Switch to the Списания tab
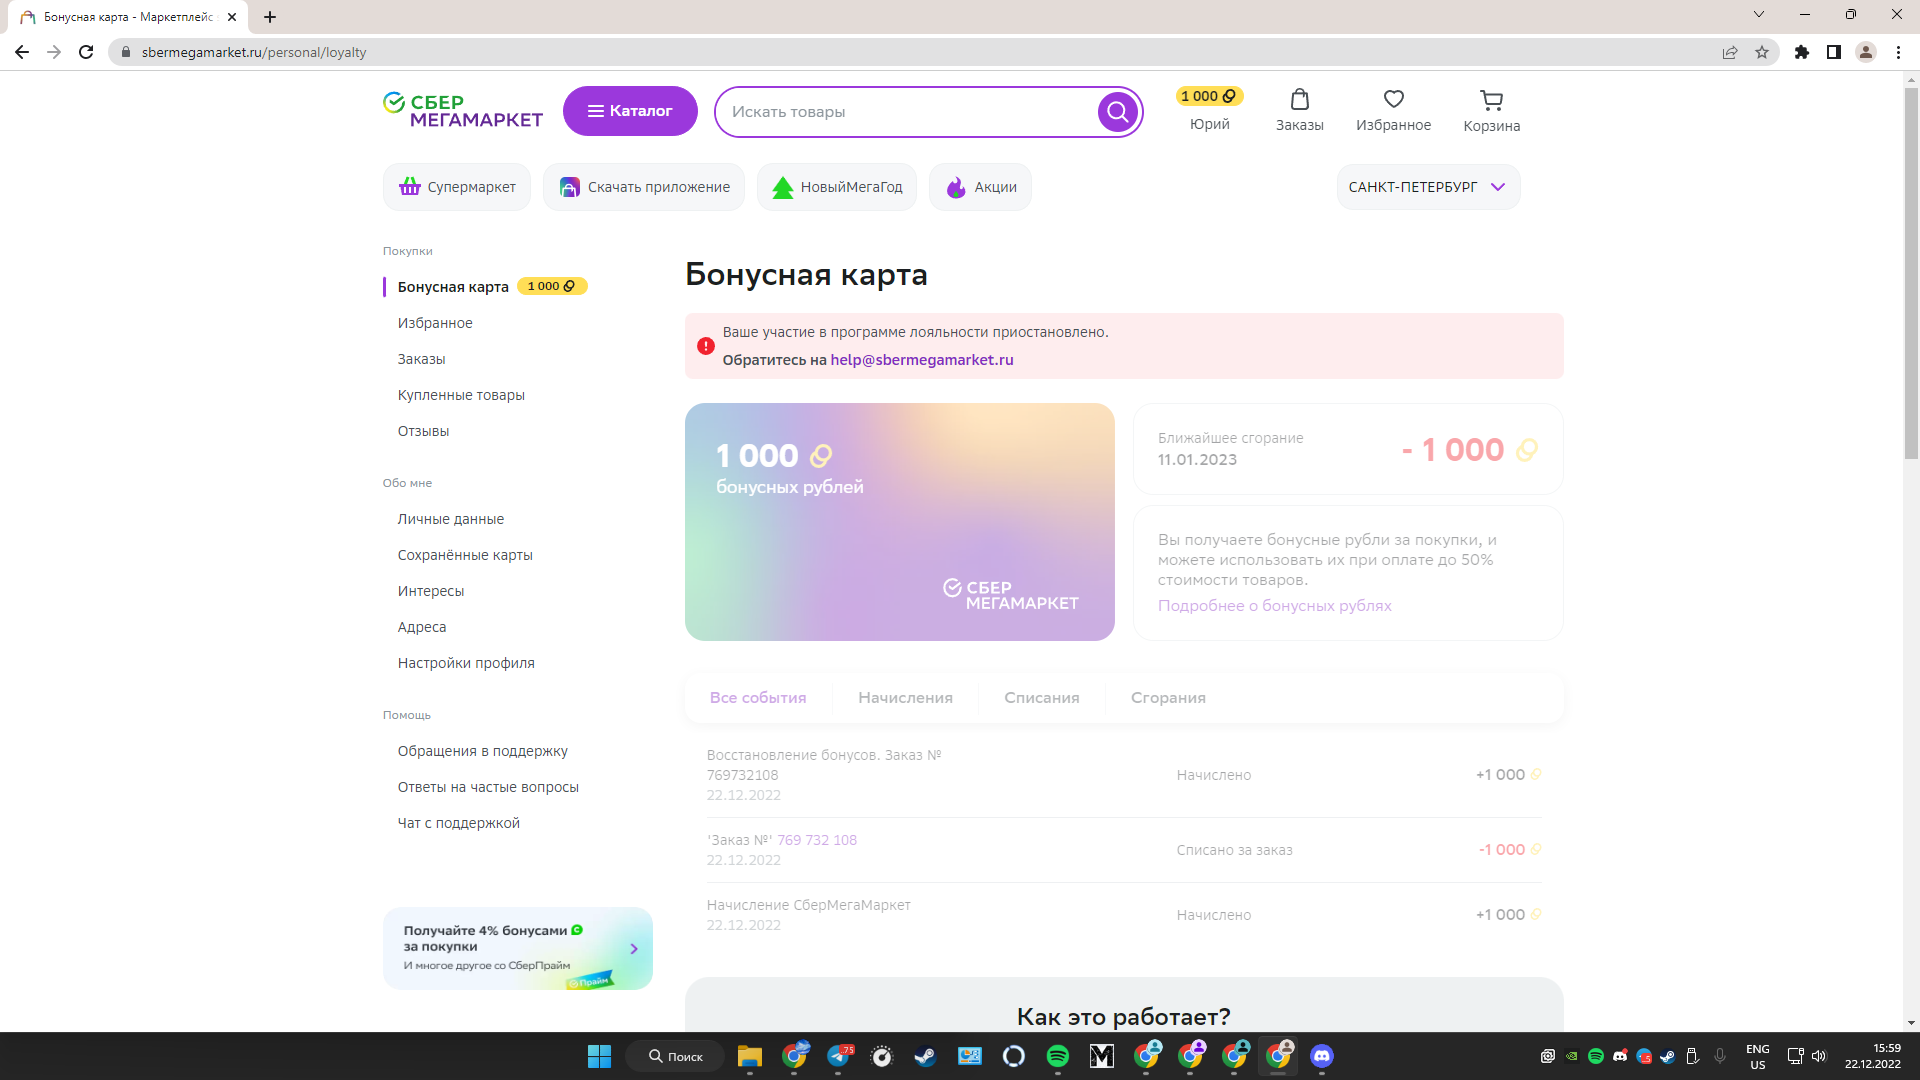The width and height of the screenshot is (1920, 1080). pyautogui.click(x=1041, y=698)
